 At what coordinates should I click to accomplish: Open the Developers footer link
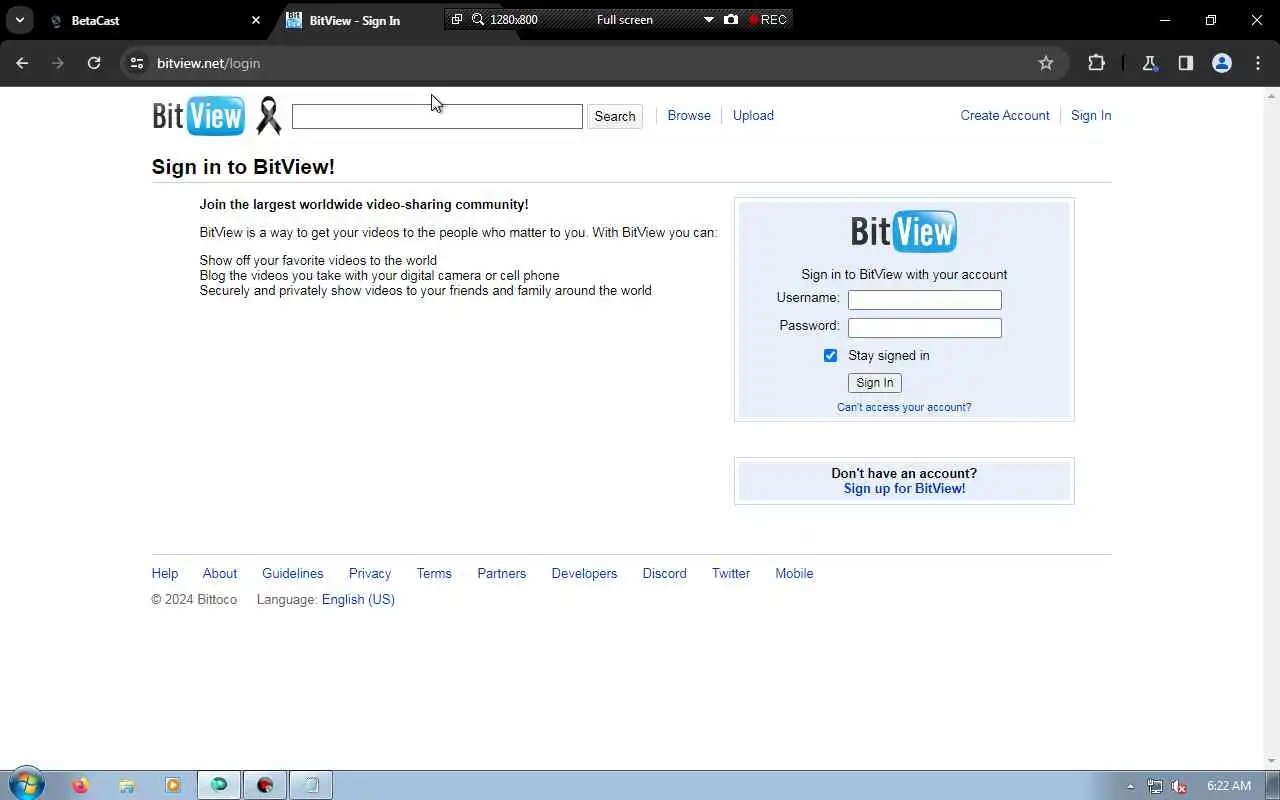click(584, 573)
